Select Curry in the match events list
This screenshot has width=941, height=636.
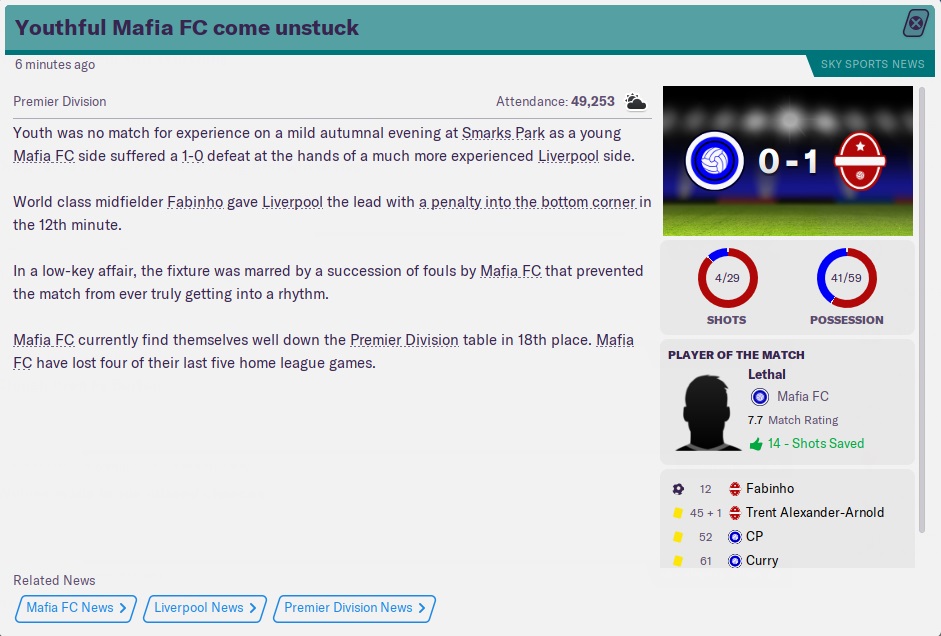pyautogui.click(x=762, y=561)
